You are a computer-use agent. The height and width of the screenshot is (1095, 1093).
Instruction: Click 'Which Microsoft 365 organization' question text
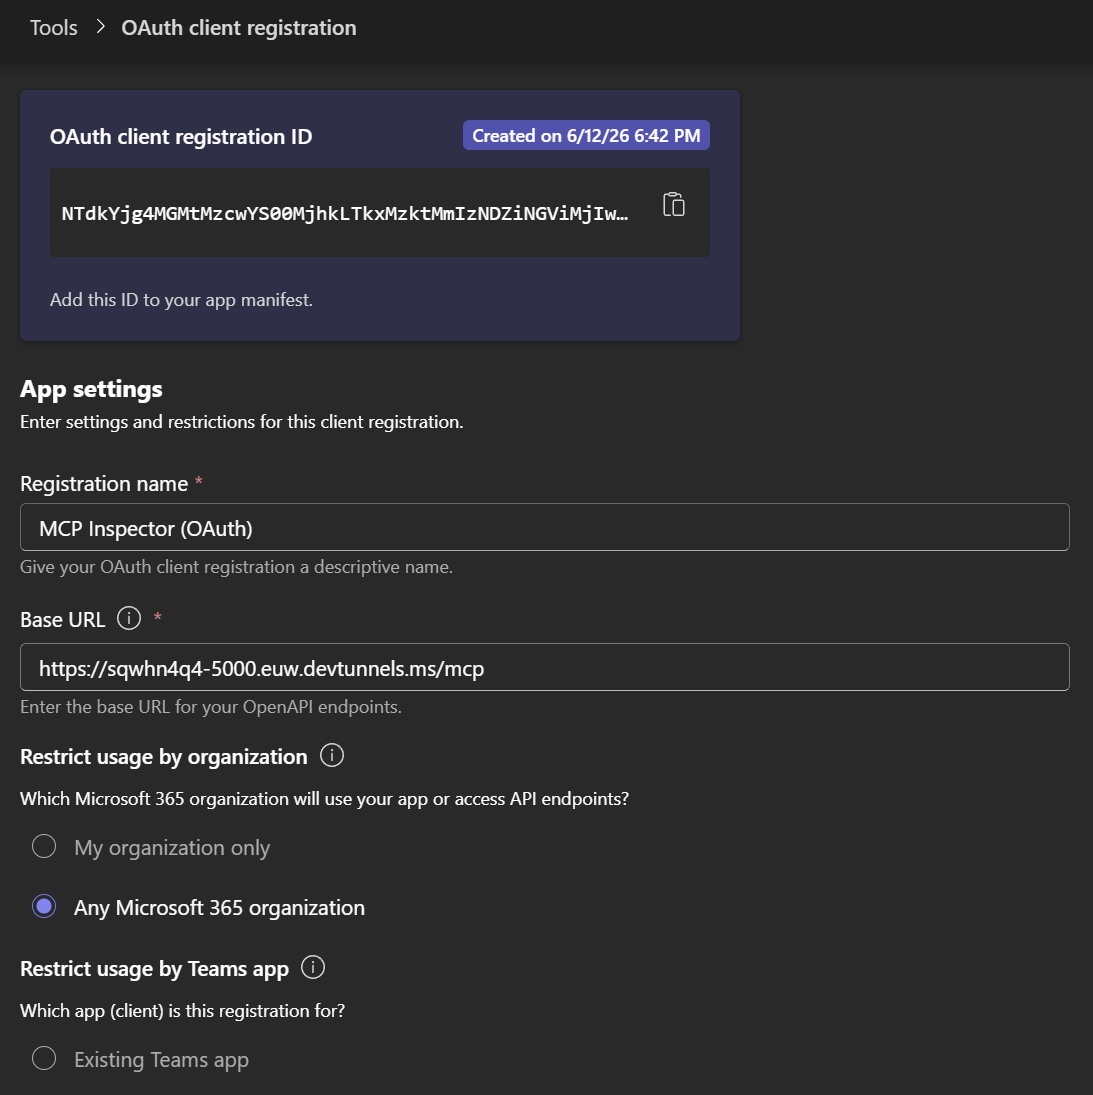[325, 799]
